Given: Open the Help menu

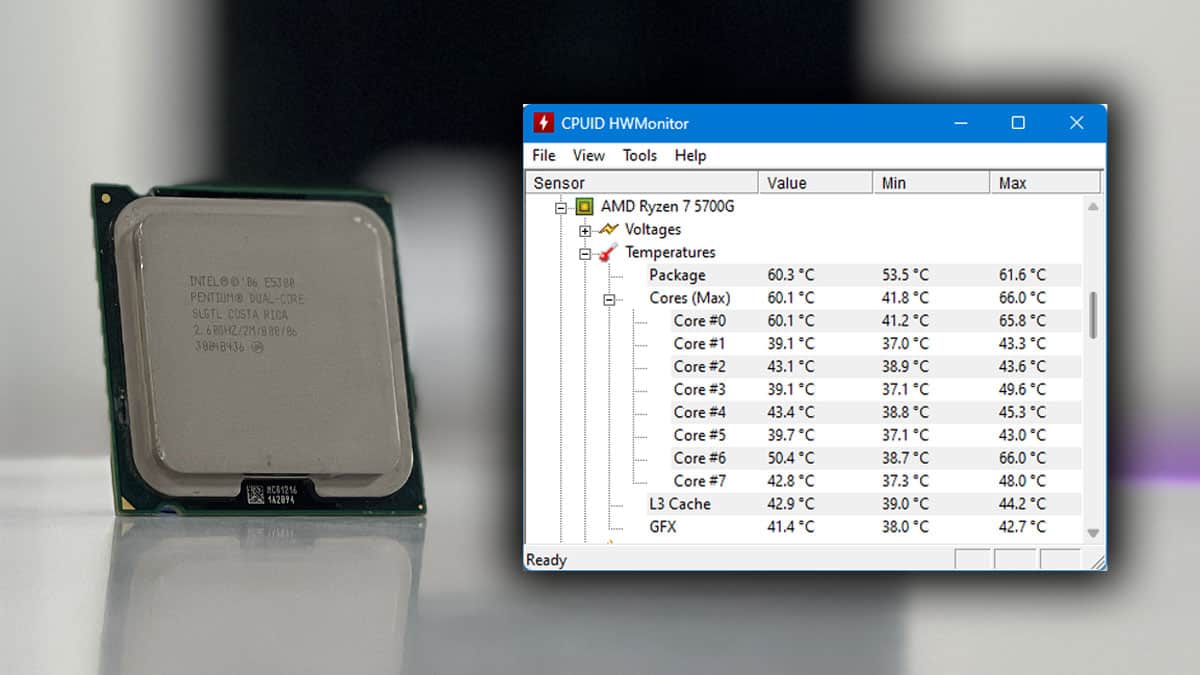Looking at the screenshot, I should click(x=689, y=156).
